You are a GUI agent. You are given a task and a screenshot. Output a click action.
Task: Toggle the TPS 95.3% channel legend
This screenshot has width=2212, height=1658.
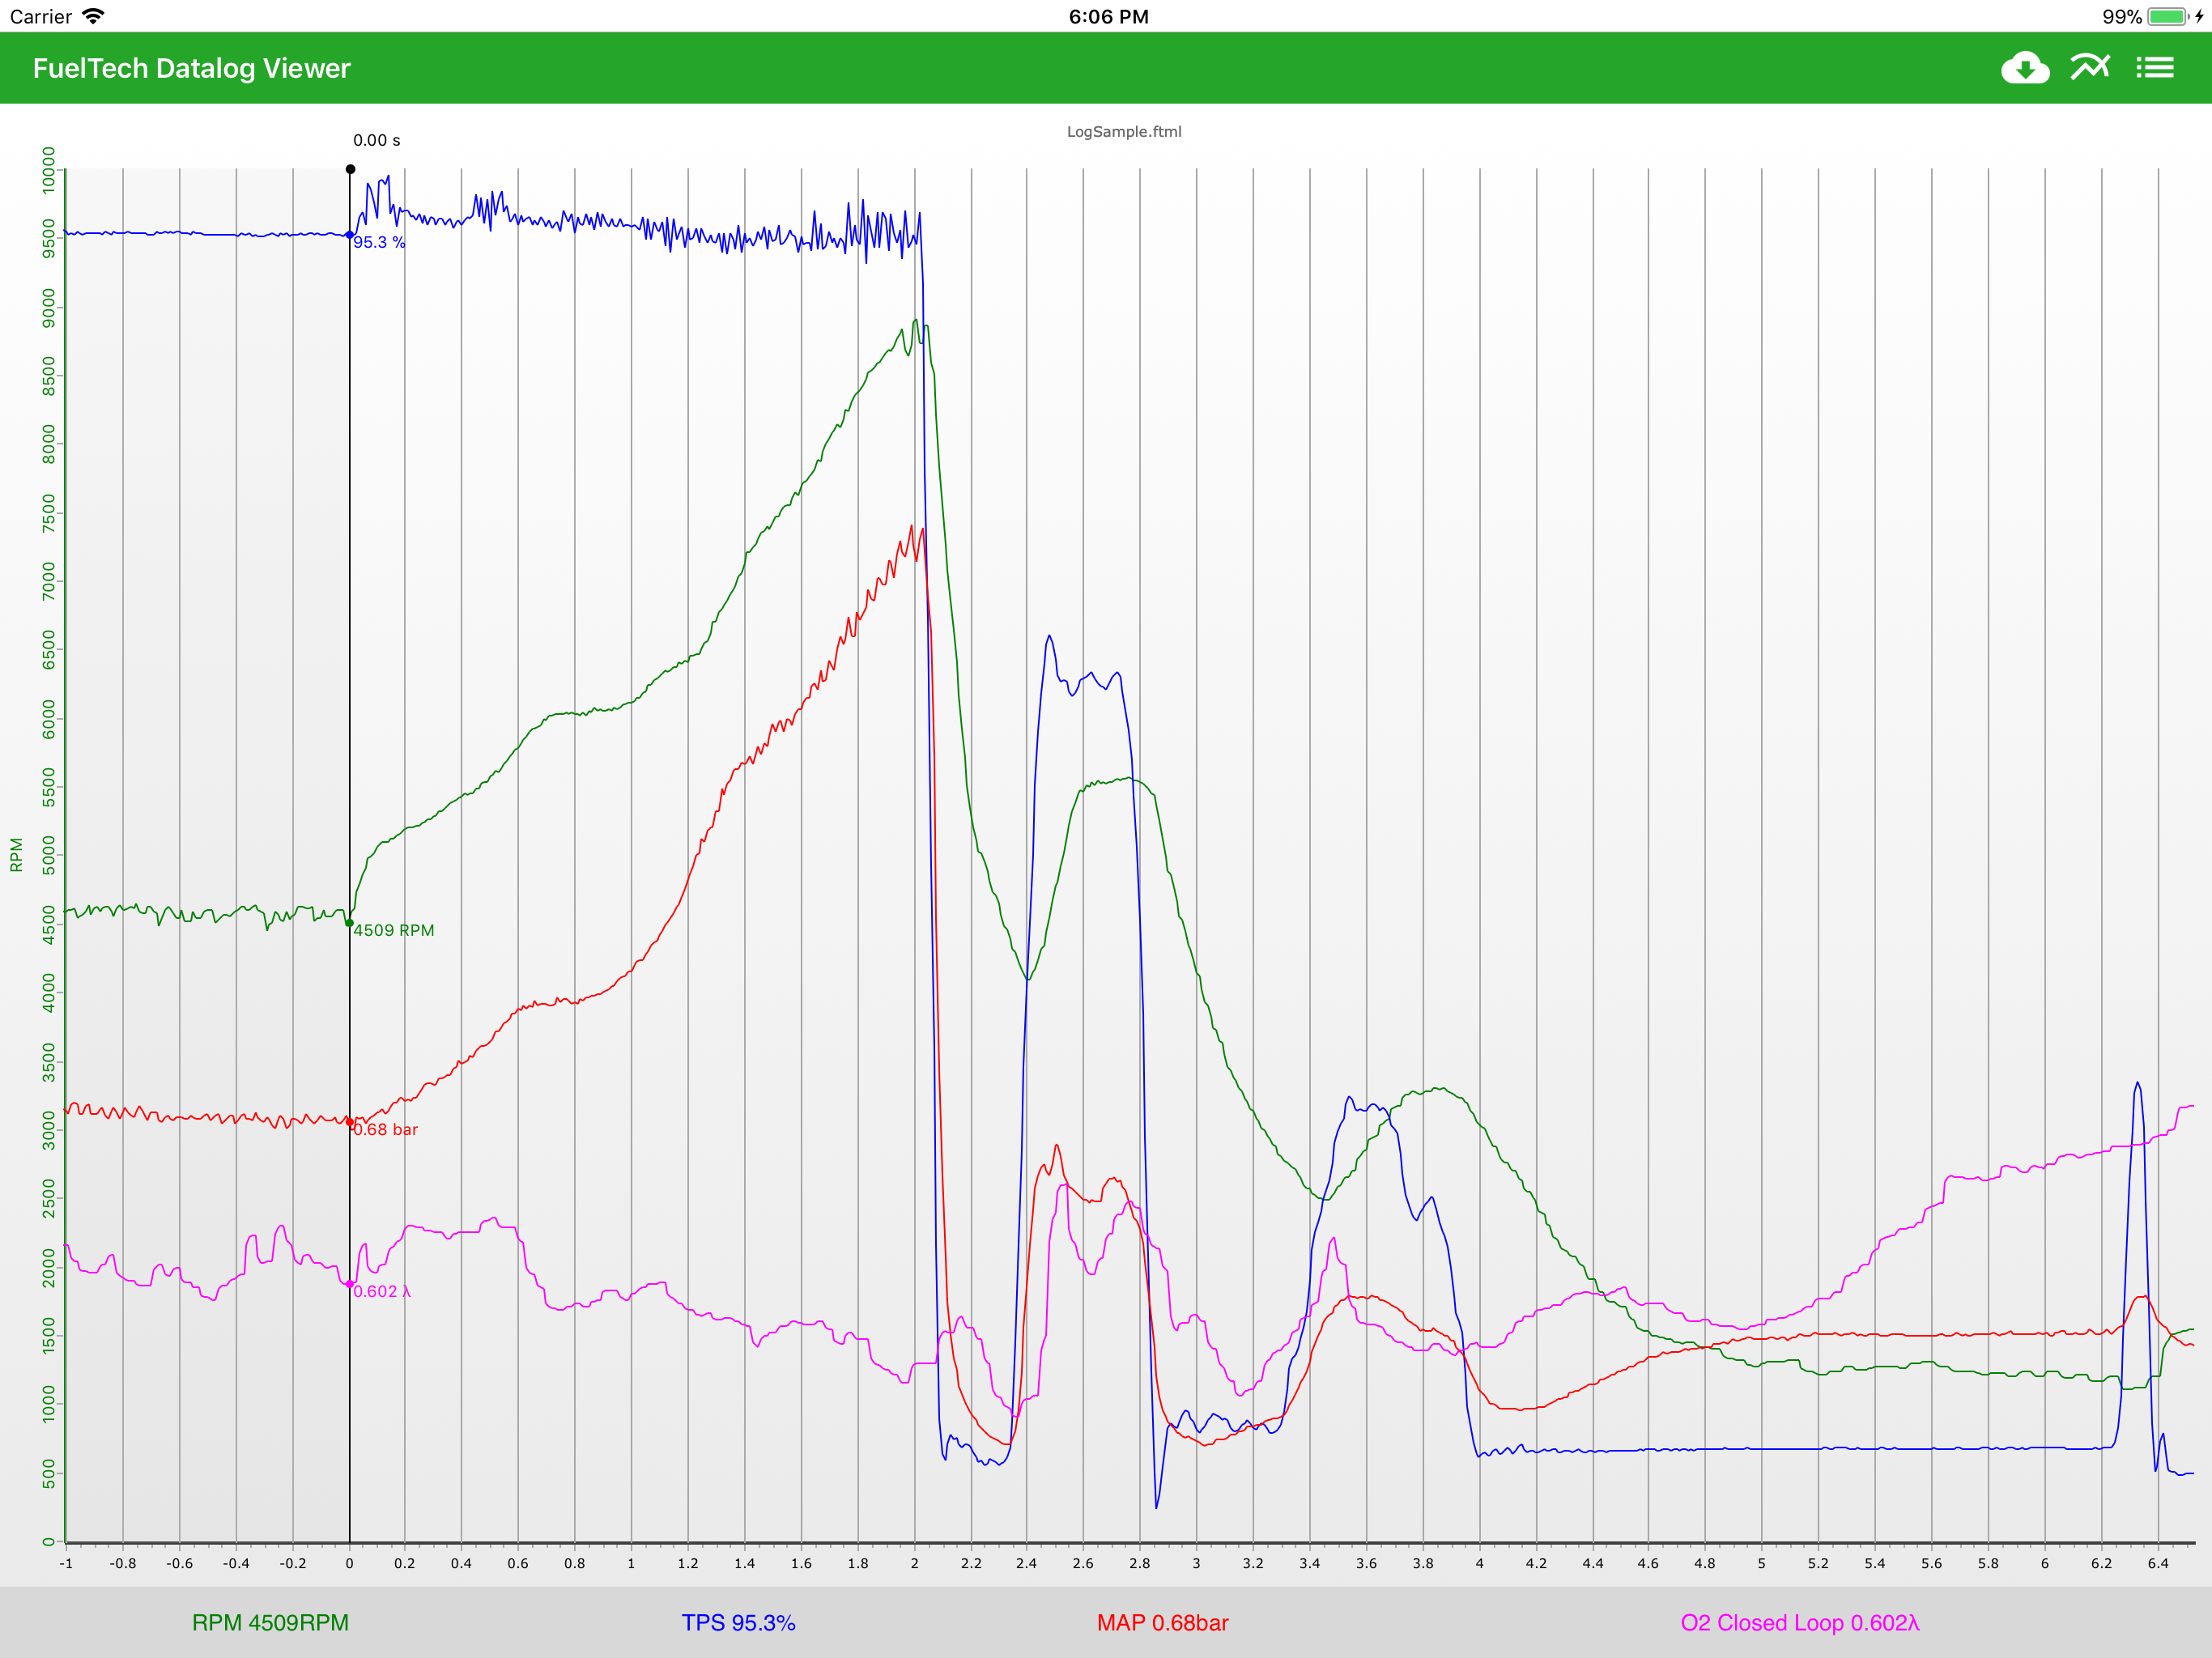click(x=738, y=1623)
